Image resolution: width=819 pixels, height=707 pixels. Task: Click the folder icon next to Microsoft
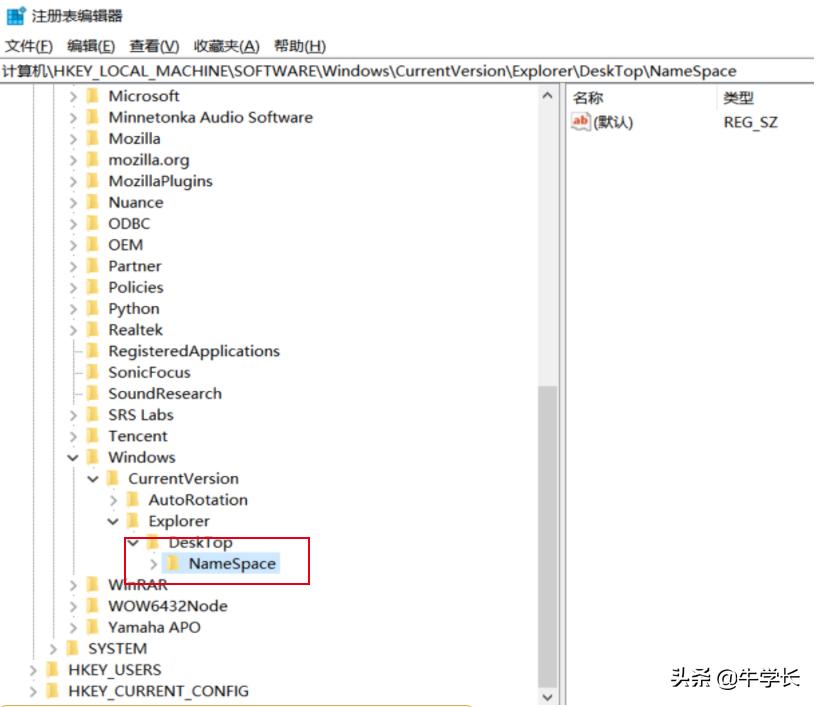click(93, 96)
